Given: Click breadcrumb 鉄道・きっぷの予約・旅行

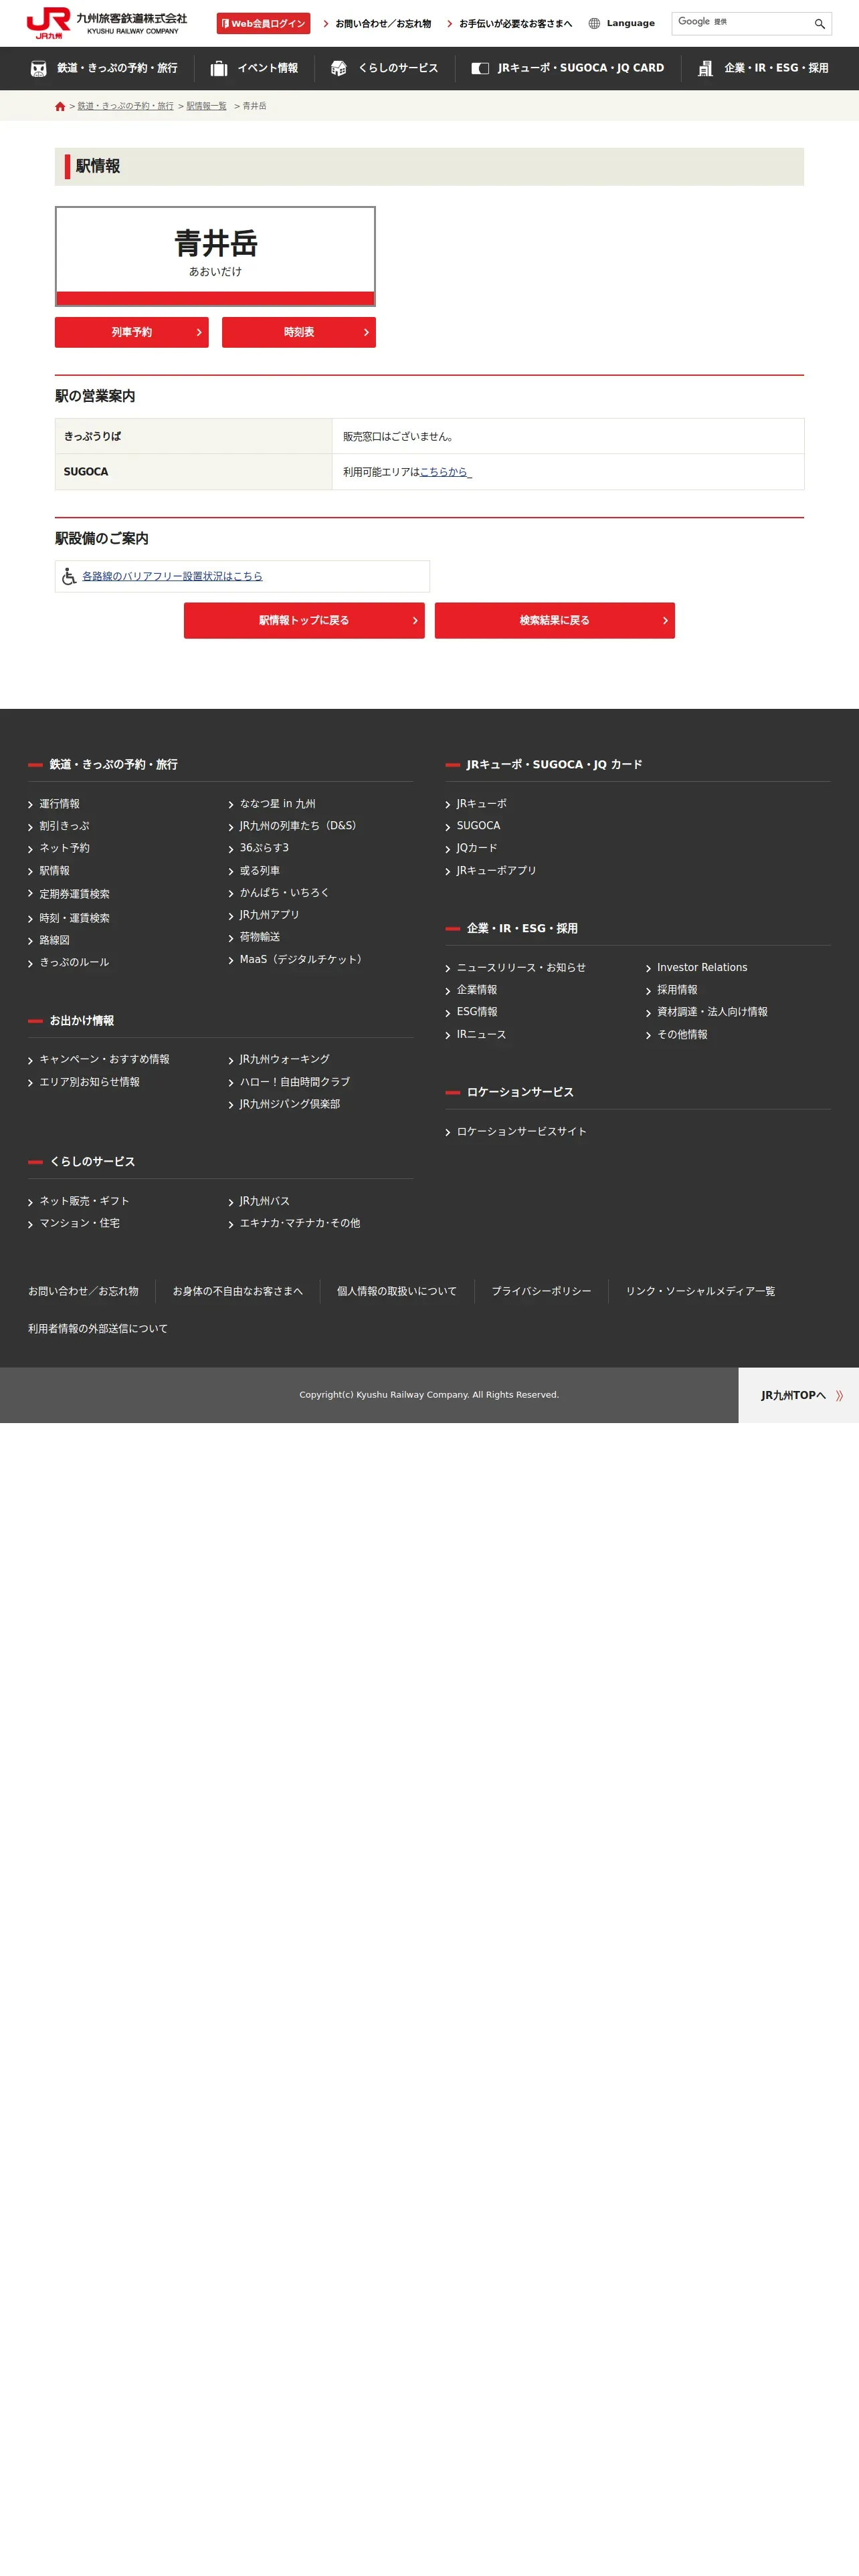Looking at the screenshot, I should point(125,106).
